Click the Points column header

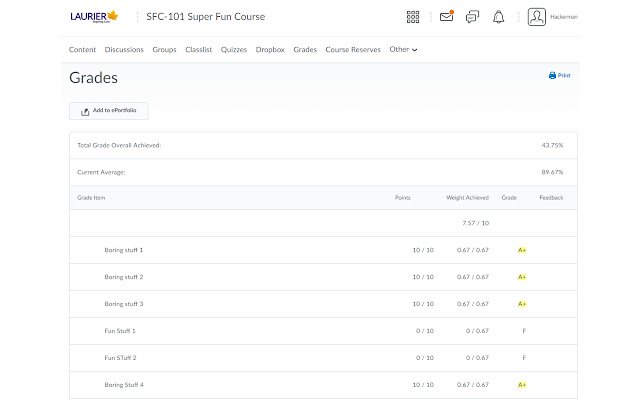tap(402, 198)
